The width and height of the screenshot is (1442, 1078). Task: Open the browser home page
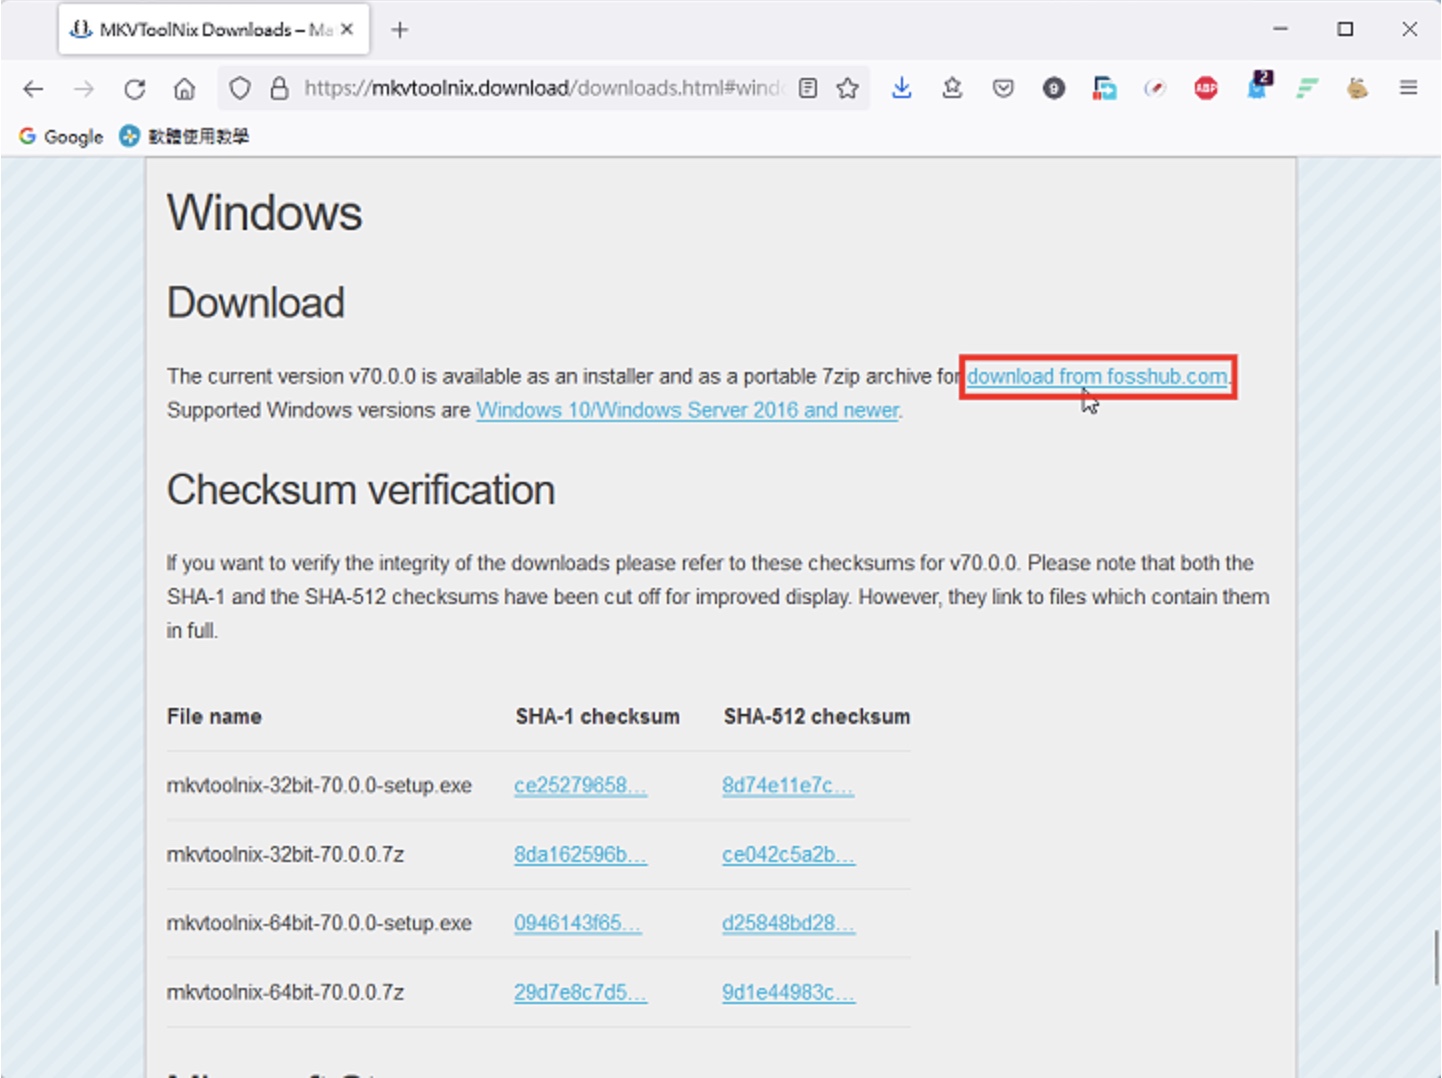[x=185, y=89]
